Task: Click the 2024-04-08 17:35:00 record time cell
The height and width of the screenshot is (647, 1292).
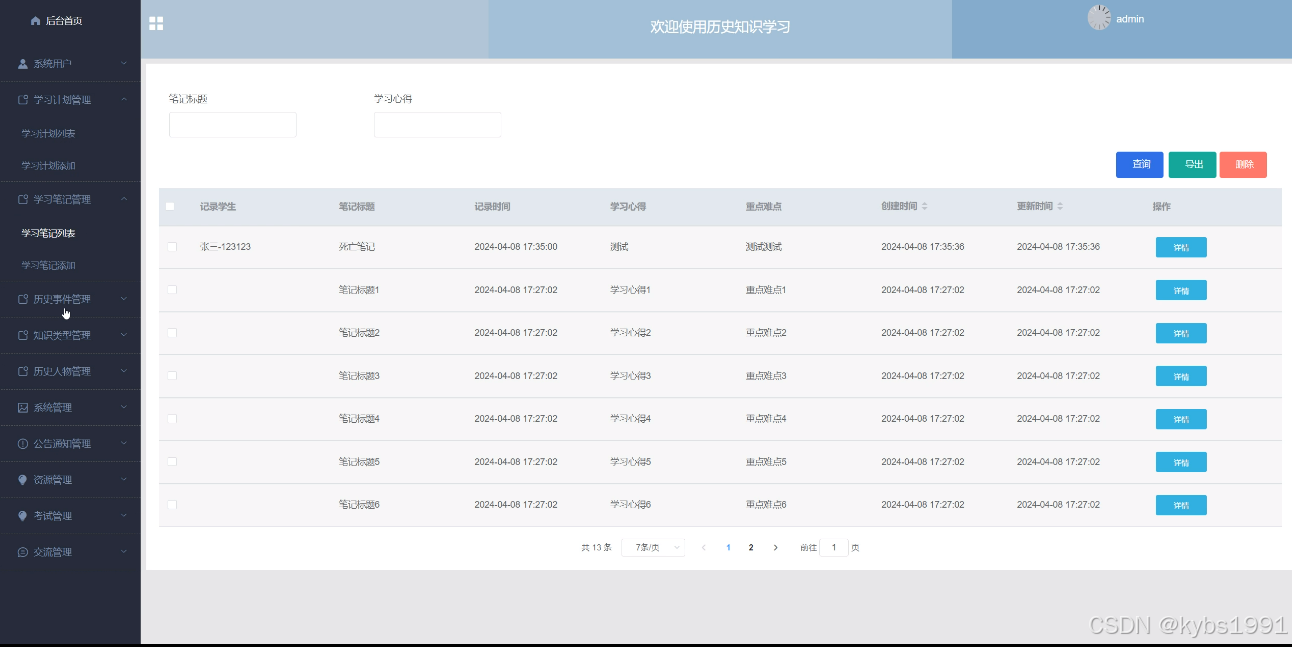Action: (x=516, y=247)
